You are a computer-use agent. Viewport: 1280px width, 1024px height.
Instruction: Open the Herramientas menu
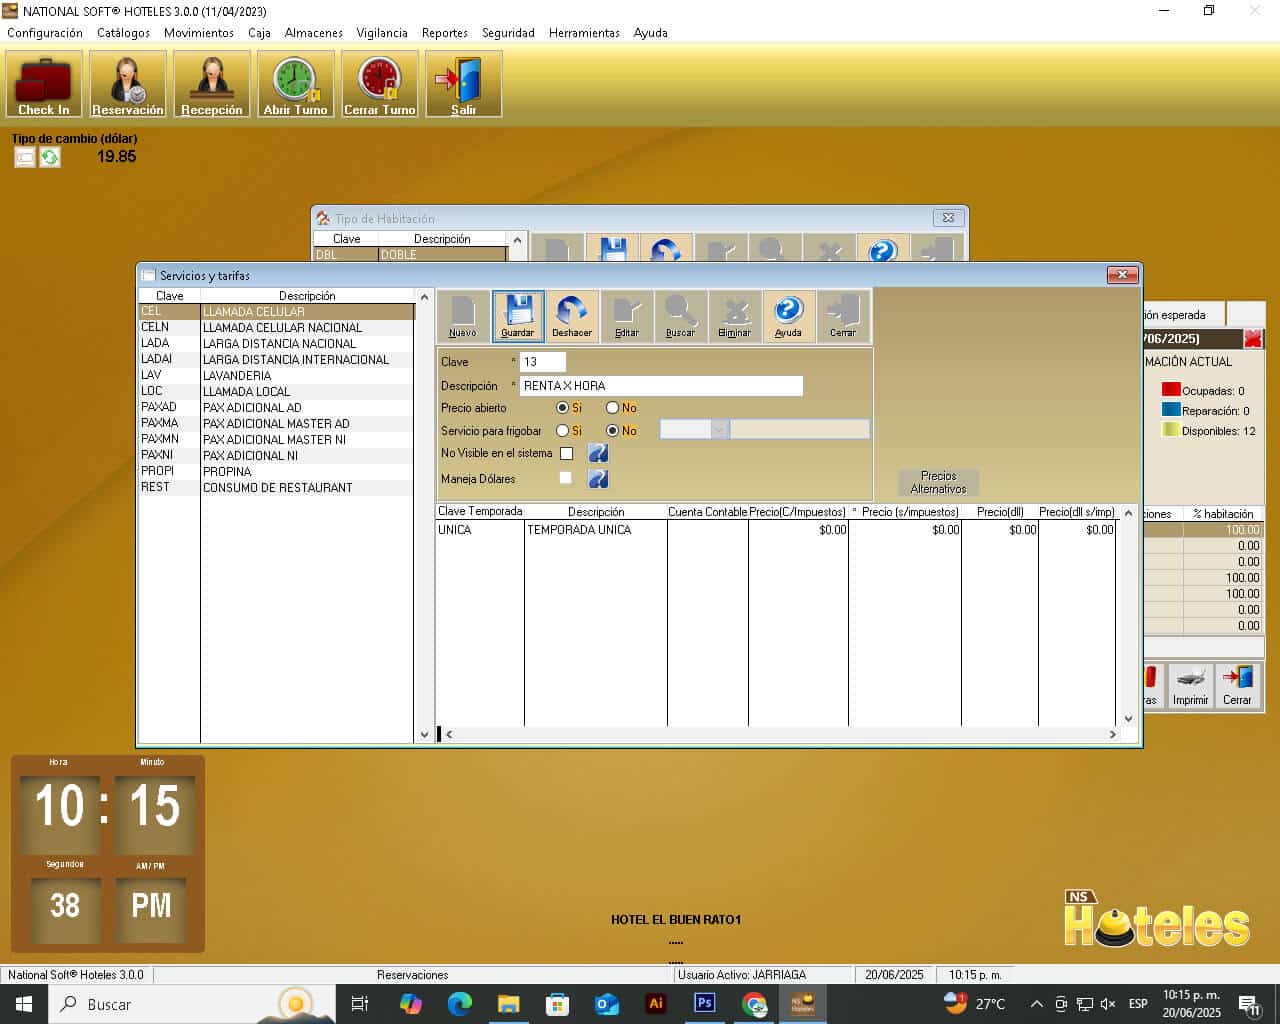pos(584,33)
